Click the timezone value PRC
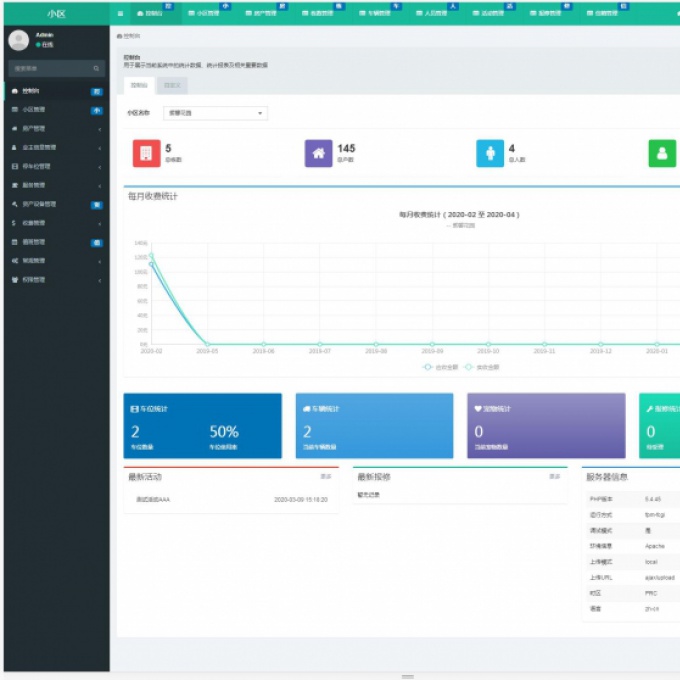This screenshot has height=680, width=680. 651,593
